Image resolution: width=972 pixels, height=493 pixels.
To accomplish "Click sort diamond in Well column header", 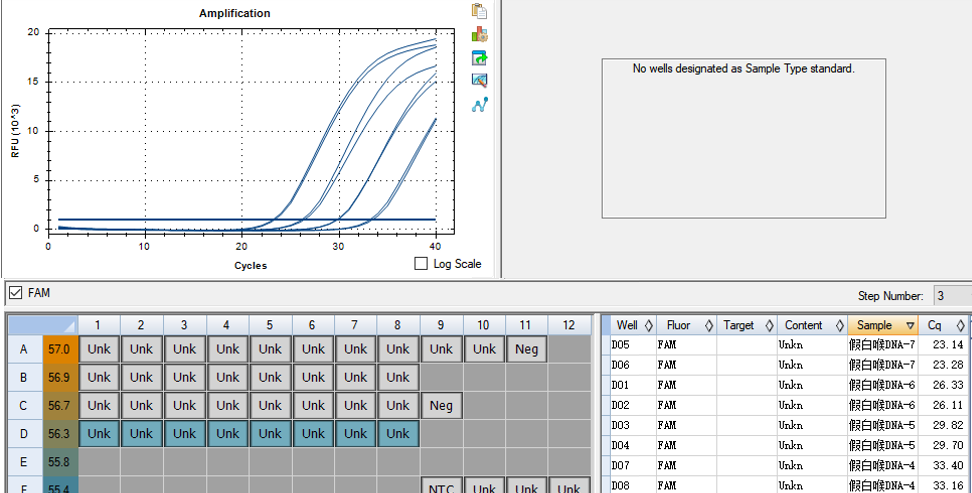I will click(x=649, y=326).
